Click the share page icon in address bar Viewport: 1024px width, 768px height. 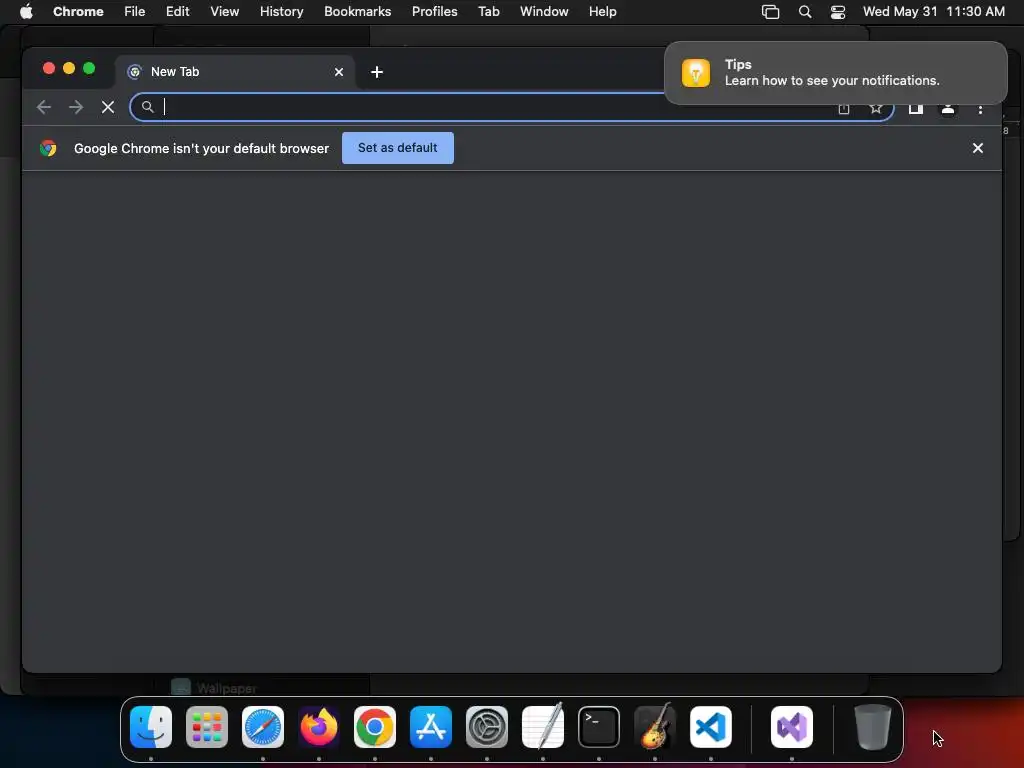click(x=844, y=109)
